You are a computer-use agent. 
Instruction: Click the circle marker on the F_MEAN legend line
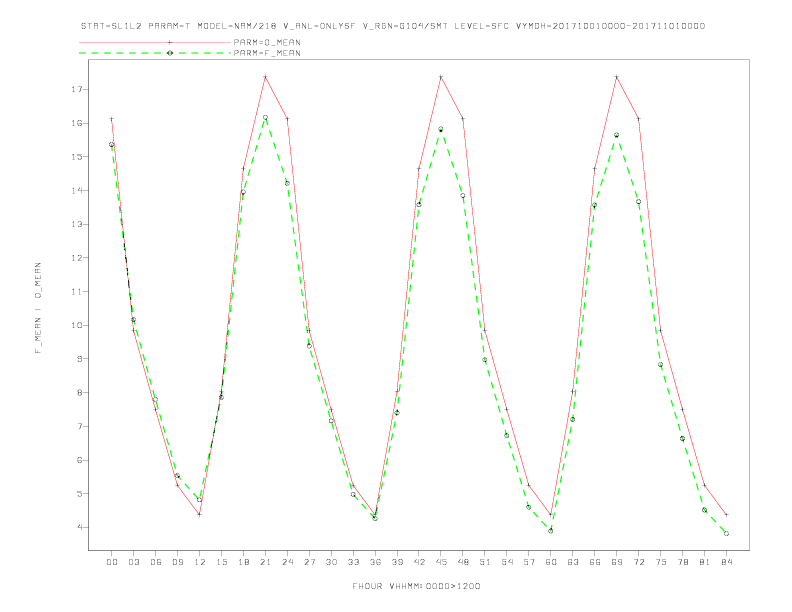tap(170, 53)
